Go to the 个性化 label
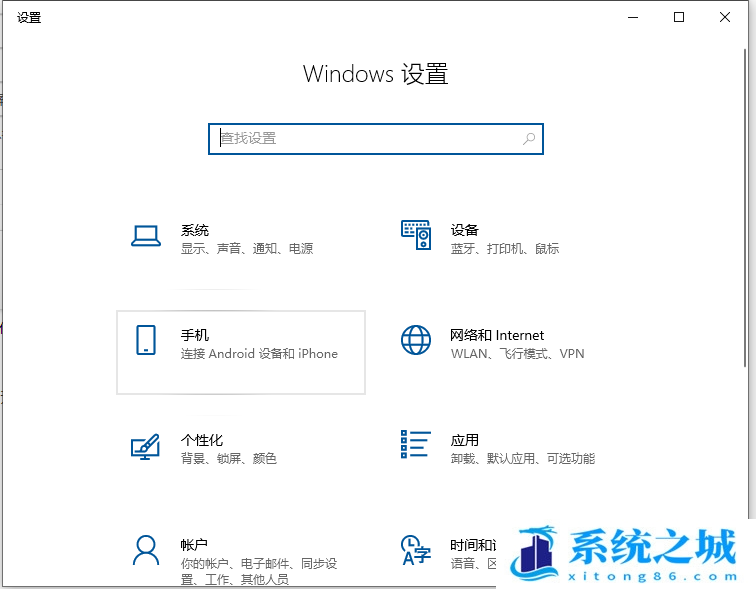The image size is (756, 589). coord(202,440)
